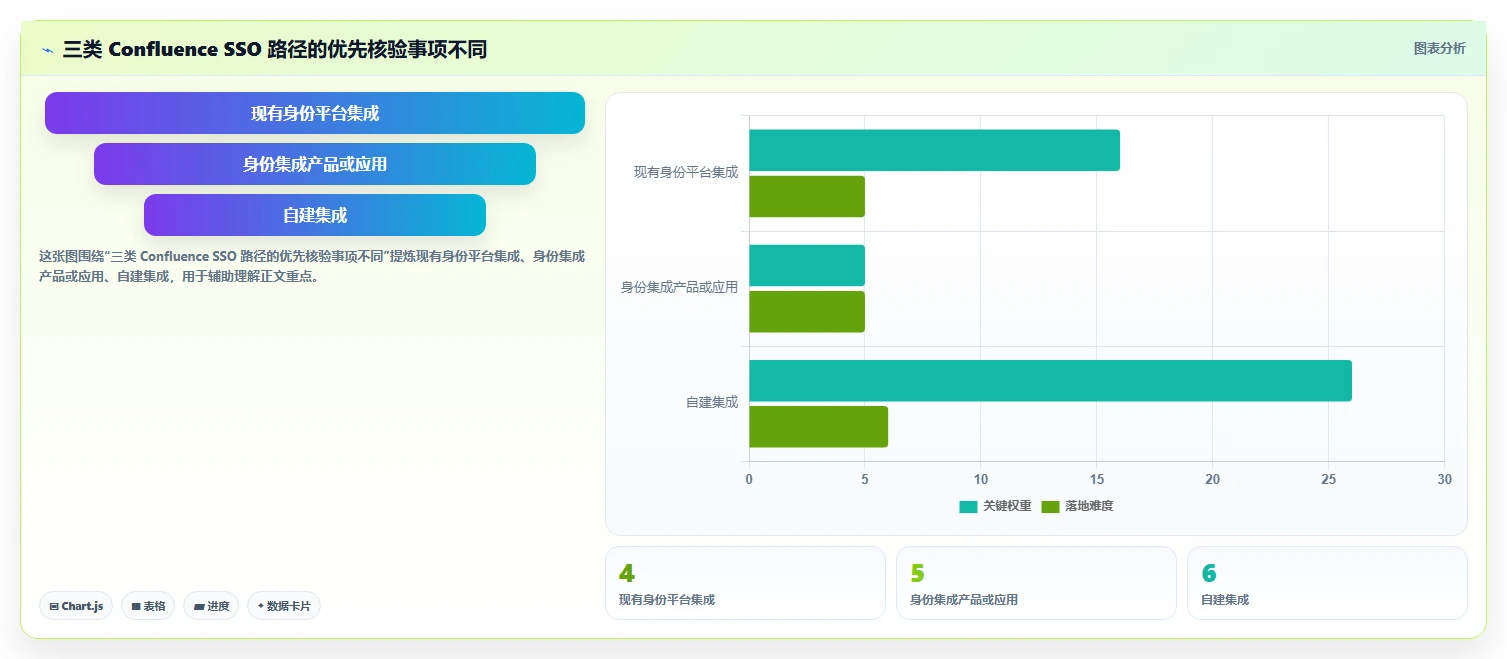Click teal 关键权重 bar for 身份集成产品或应用

pos(807,265)
